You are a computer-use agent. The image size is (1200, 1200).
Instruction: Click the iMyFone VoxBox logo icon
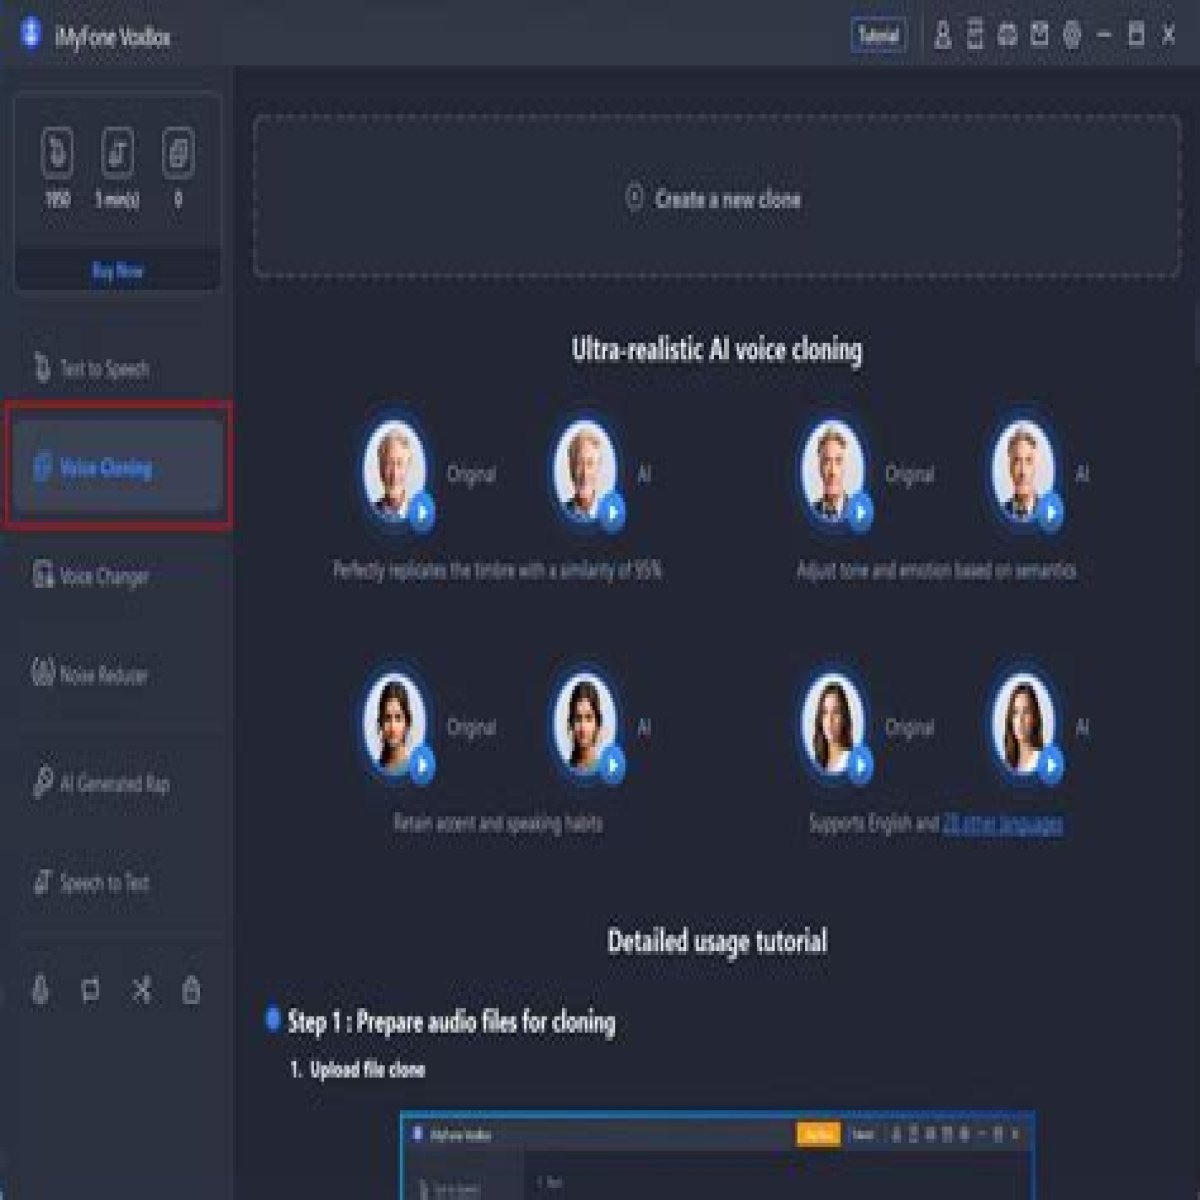coord(31,36)
